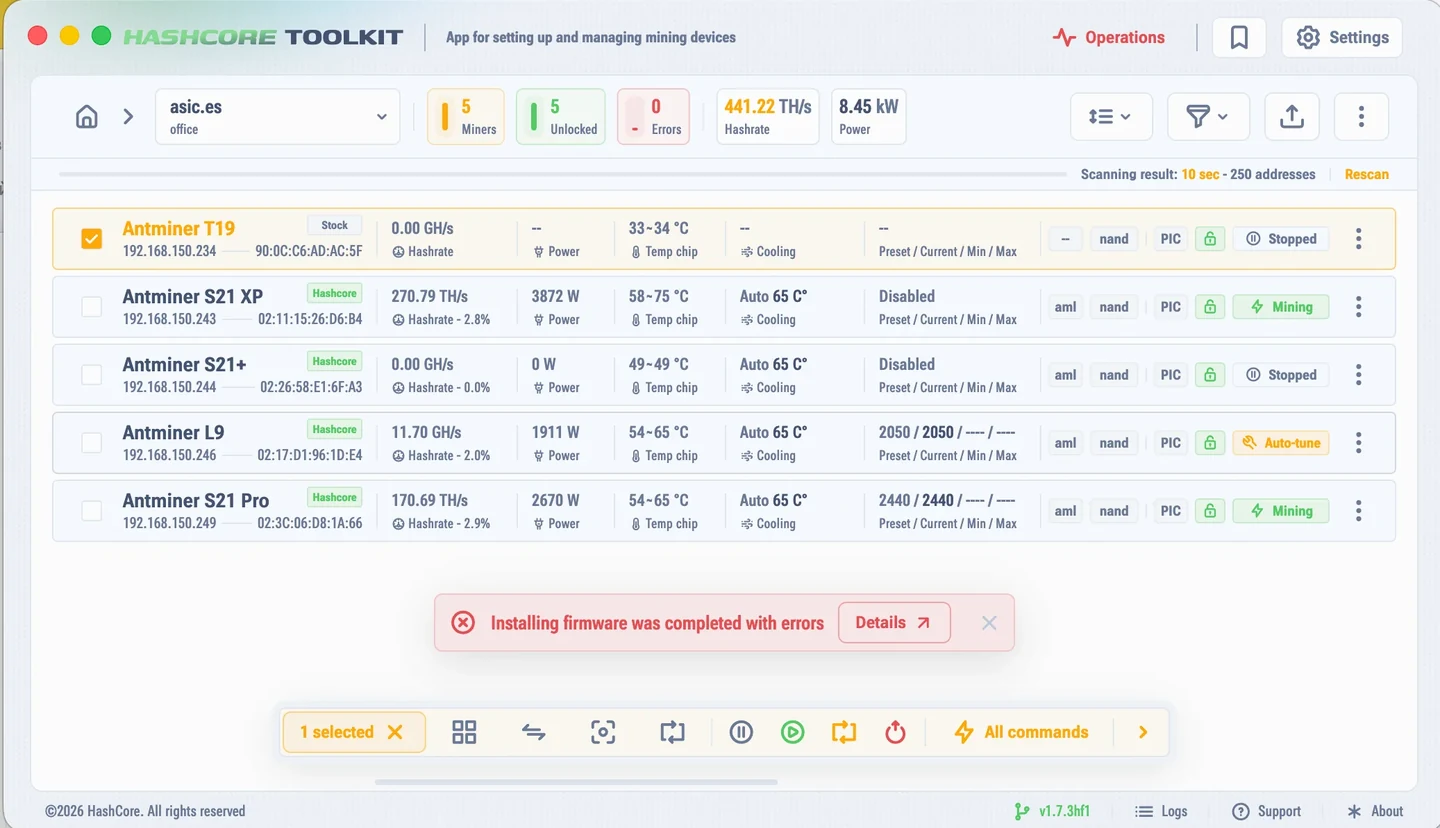Click the v1.7.3hf1 version indicator

pos(1053,811)
